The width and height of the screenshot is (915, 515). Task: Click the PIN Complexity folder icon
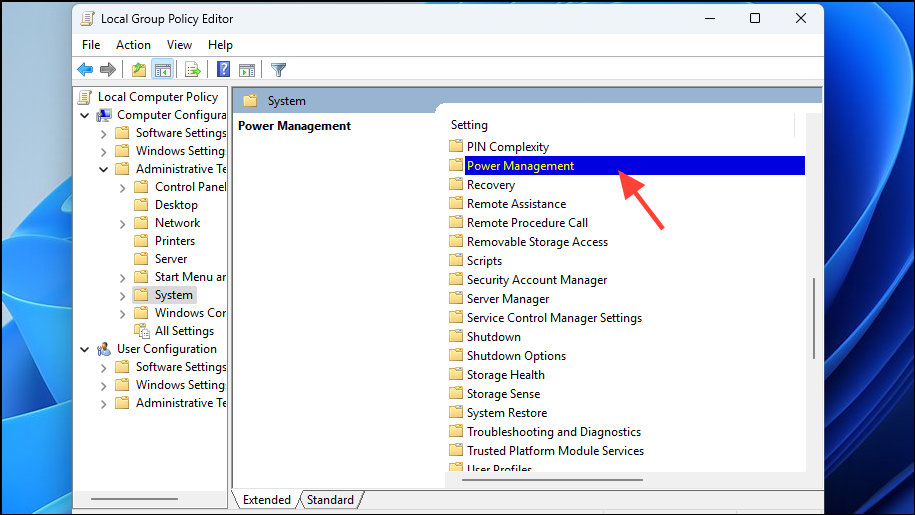pos(456,146)
